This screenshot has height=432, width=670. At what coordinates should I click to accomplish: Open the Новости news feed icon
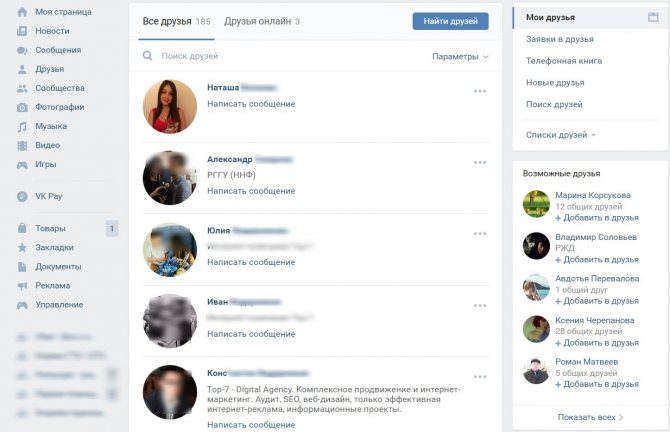[22, 31]
